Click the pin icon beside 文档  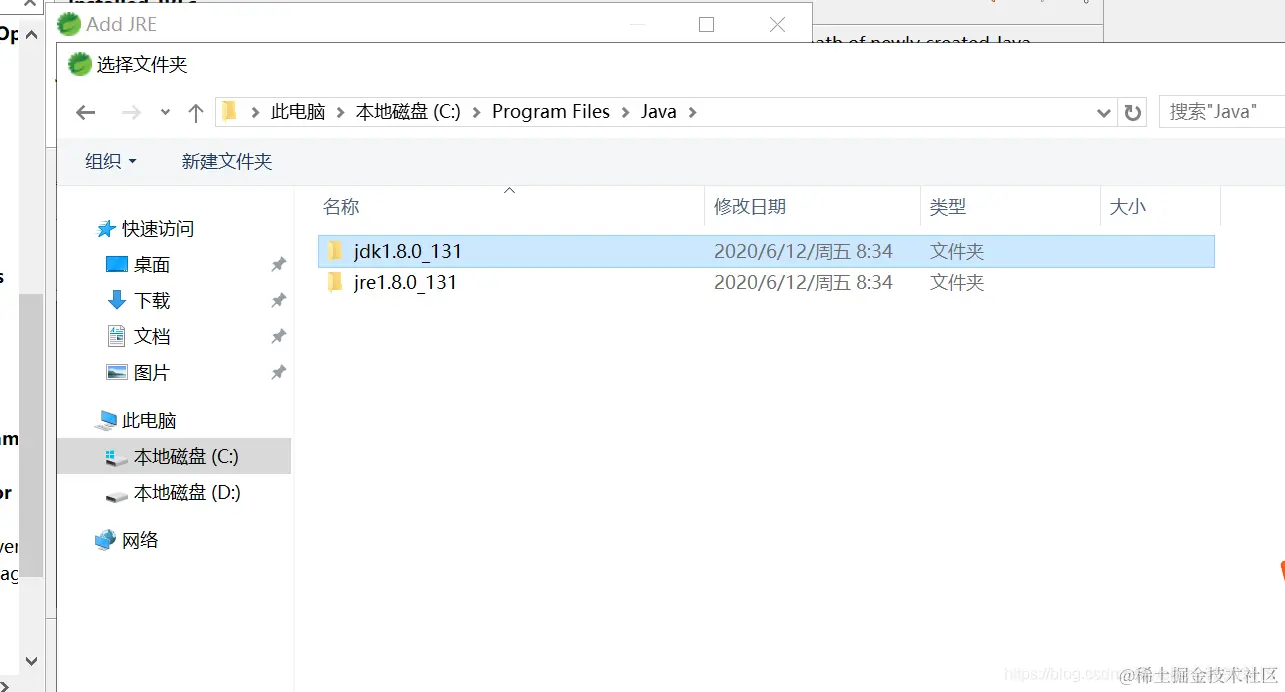pos(279,337)
